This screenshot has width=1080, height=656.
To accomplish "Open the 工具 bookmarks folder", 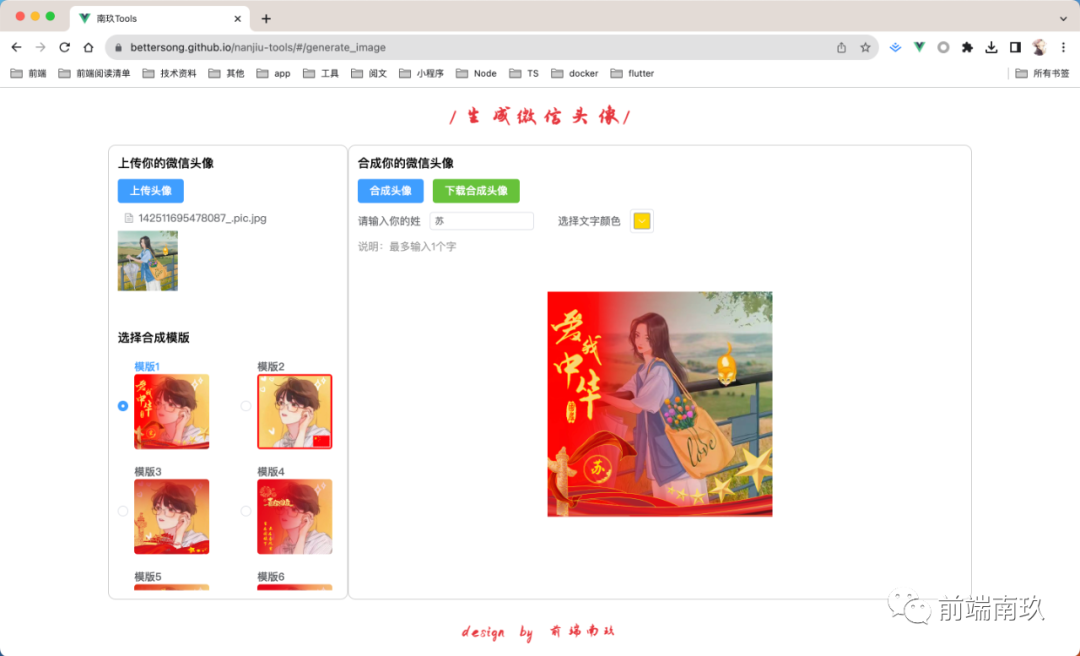I will (x=321, y=73).
